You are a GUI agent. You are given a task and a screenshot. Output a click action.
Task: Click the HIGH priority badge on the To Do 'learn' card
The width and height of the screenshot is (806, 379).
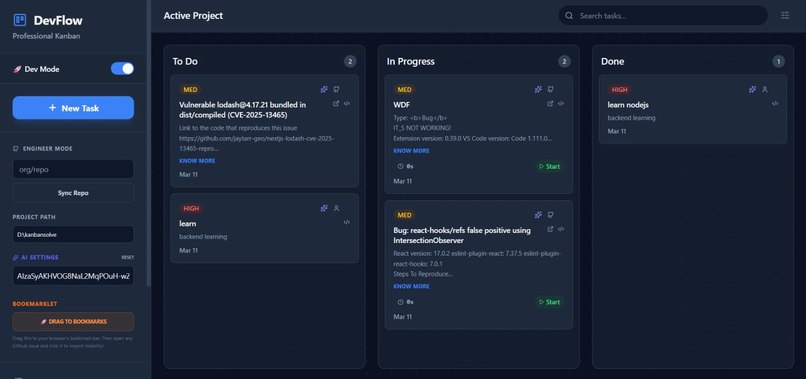coord(191,208)
